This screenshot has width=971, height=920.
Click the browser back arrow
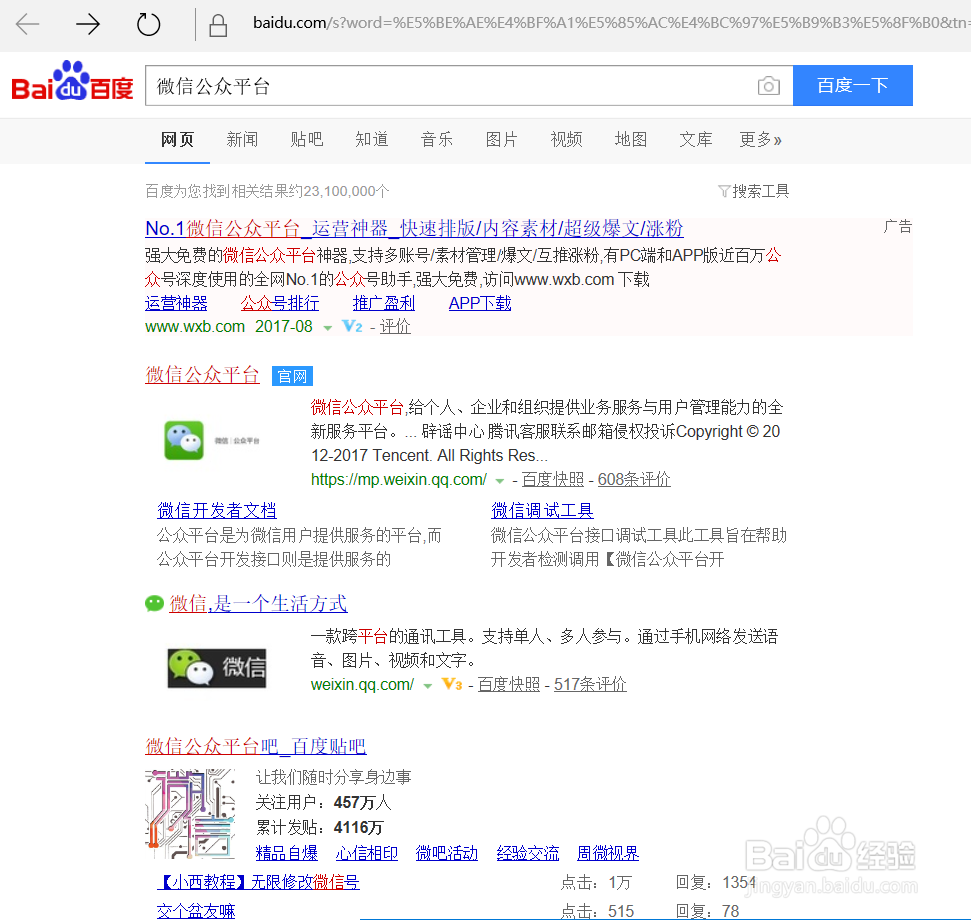click(x=27, y=25)
